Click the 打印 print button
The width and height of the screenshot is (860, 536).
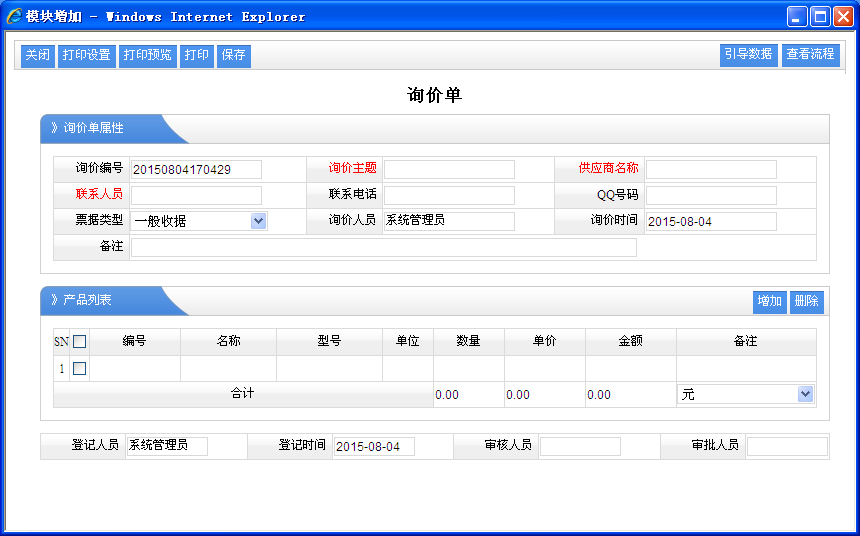(x=197, y=56)
